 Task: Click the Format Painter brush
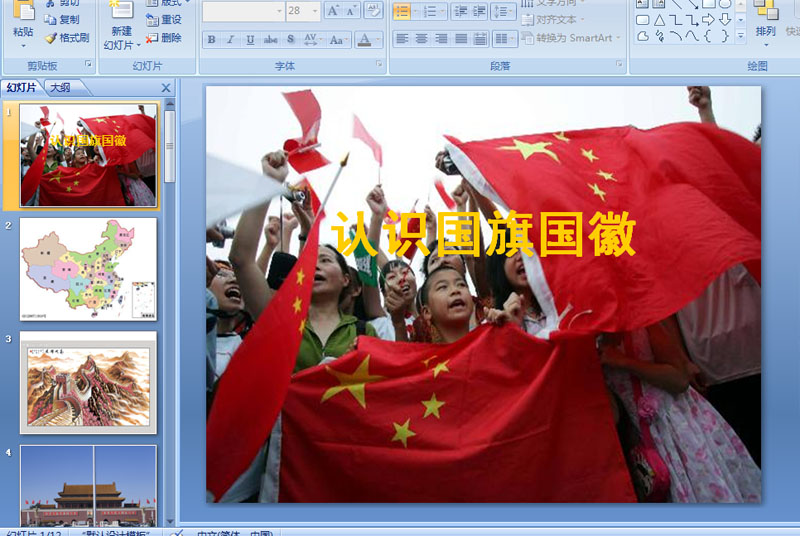[x=67, y=38]
